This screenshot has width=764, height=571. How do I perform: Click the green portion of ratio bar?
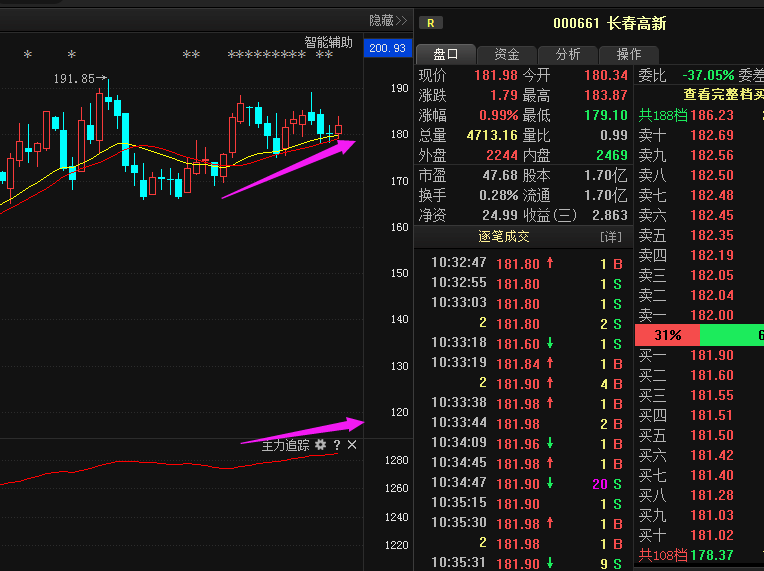(732, 335)
